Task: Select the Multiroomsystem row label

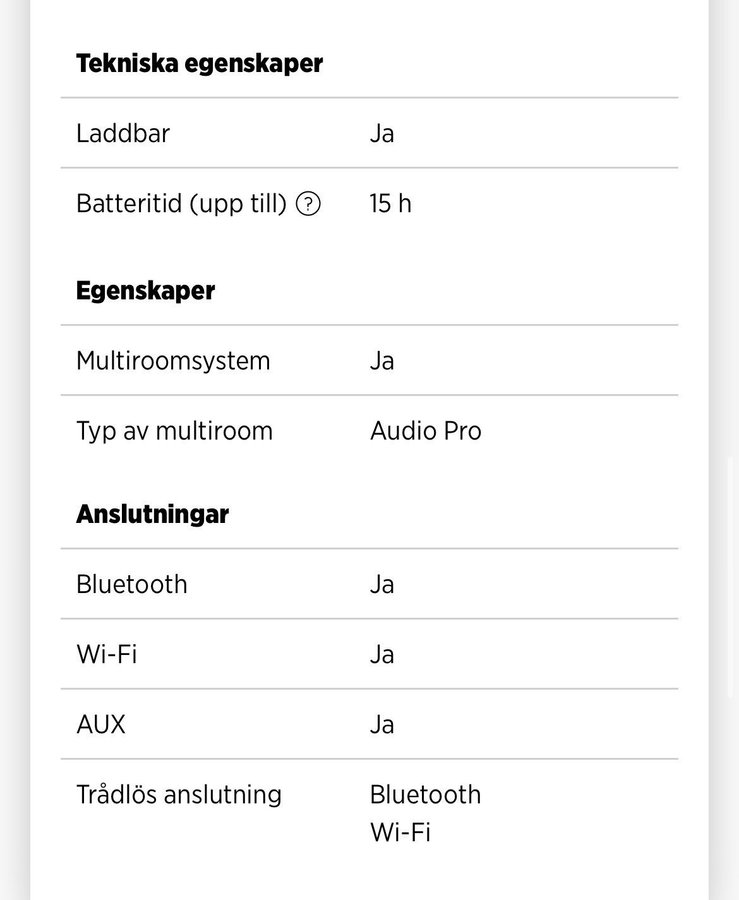Action: coord(173,361)
